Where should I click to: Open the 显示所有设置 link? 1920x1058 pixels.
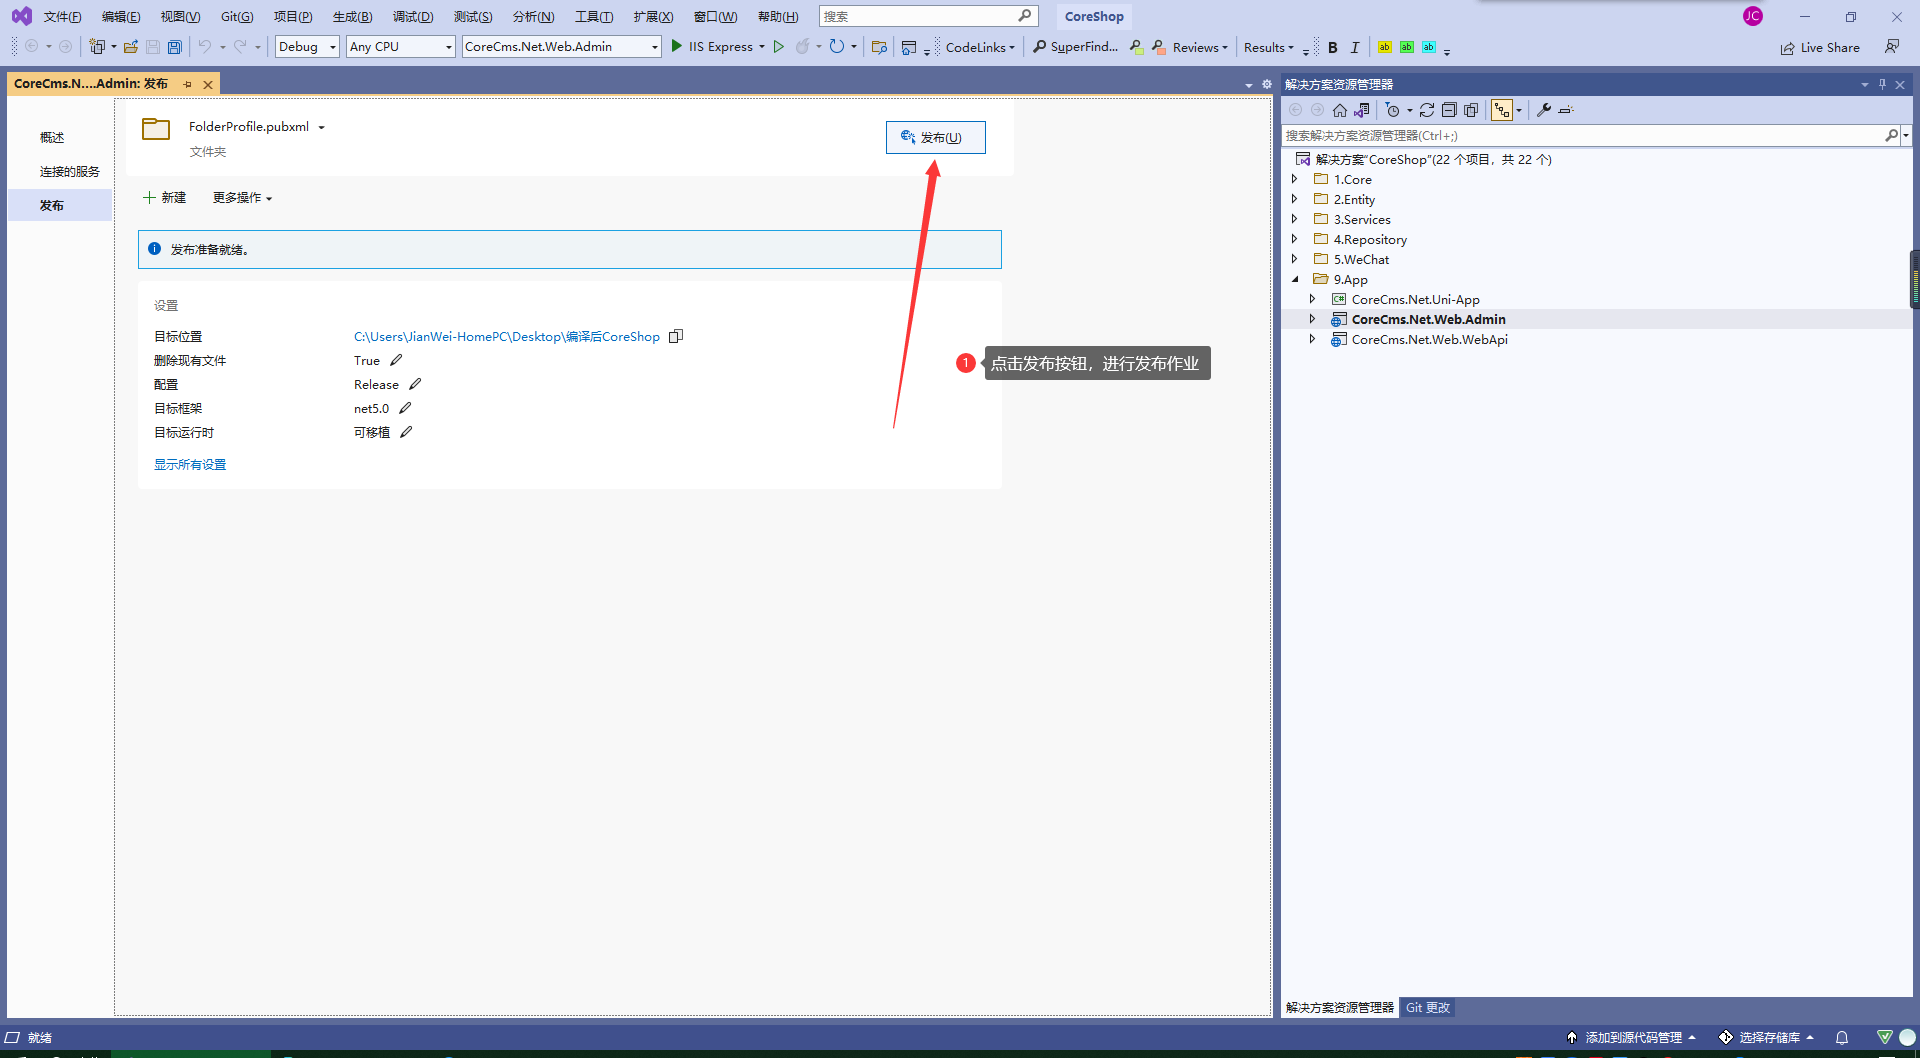click(190, 464)
